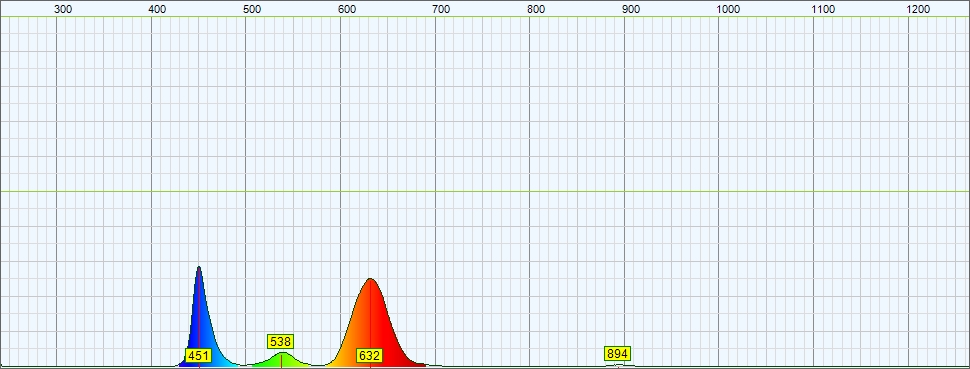Click the 600 wavelength axis label

[347, 9]
